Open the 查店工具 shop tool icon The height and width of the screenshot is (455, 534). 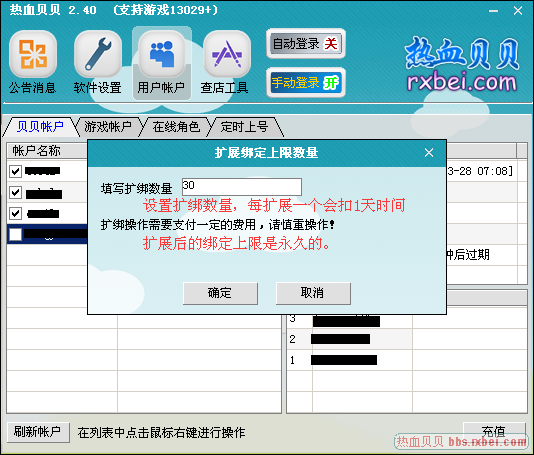(226, 62)
